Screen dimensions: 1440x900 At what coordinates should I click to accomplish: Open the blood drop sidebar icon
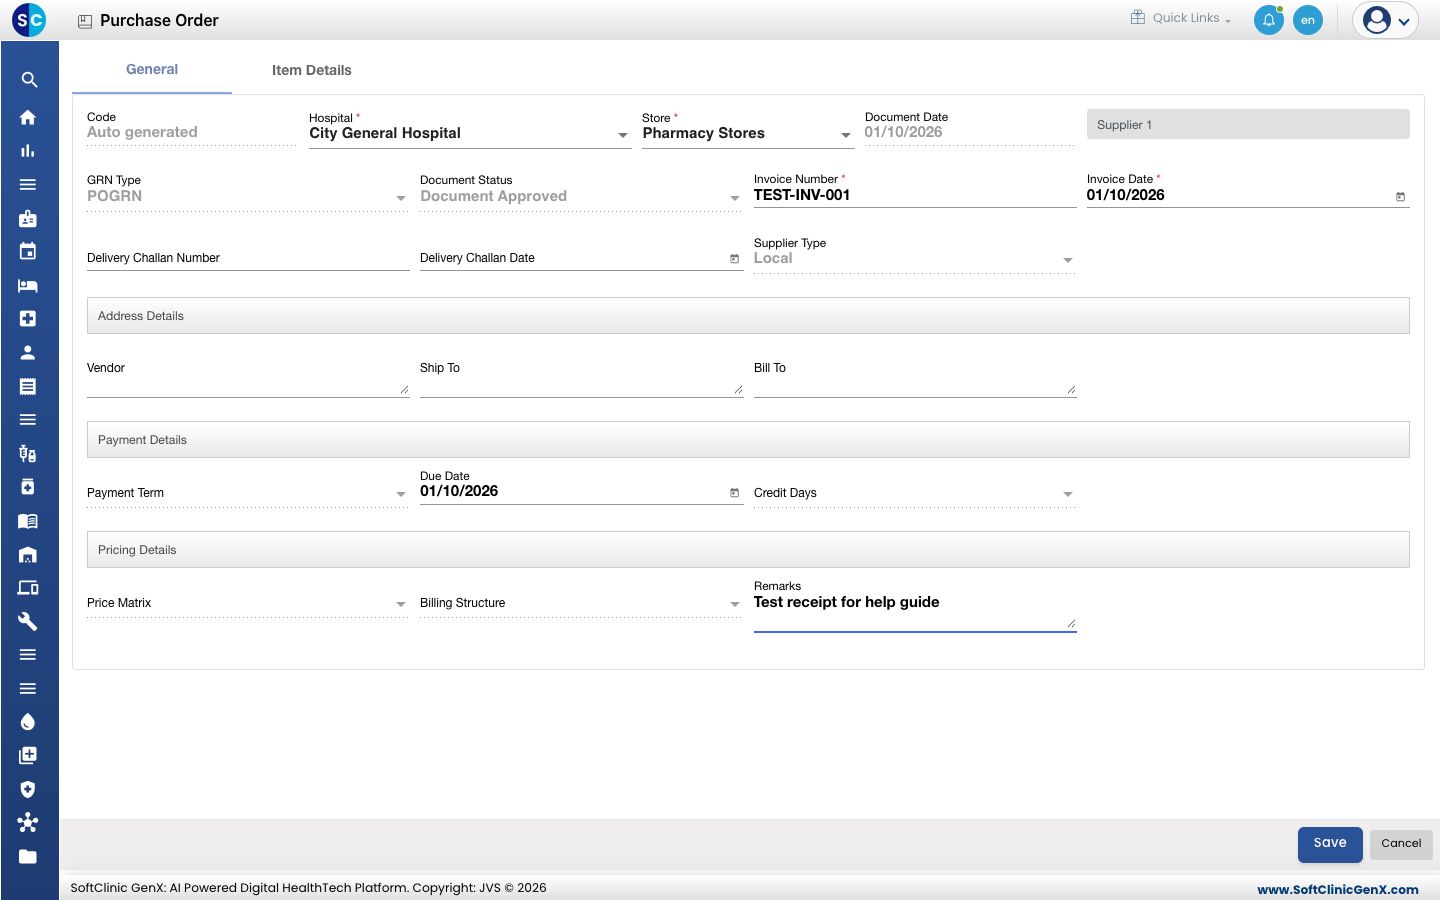[28, 722]
